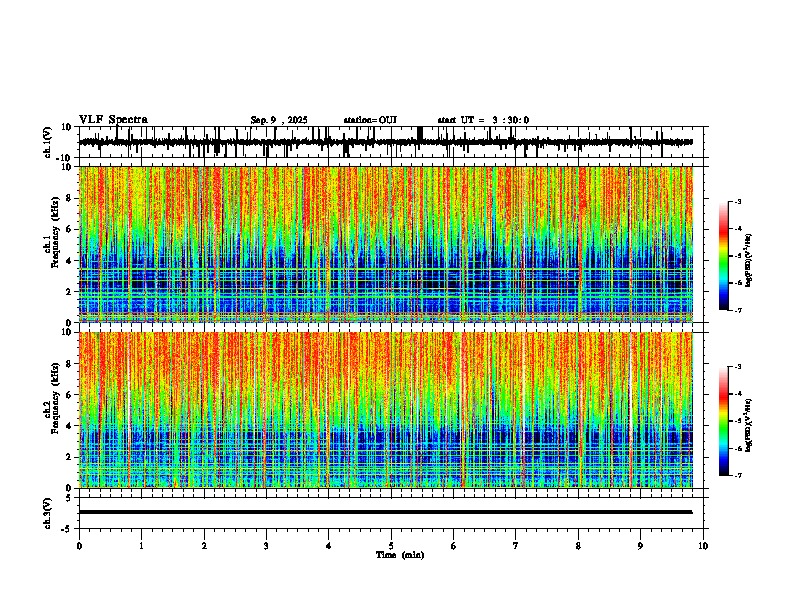Click the "station=OUJ" header text

click(x=370, y=120)
